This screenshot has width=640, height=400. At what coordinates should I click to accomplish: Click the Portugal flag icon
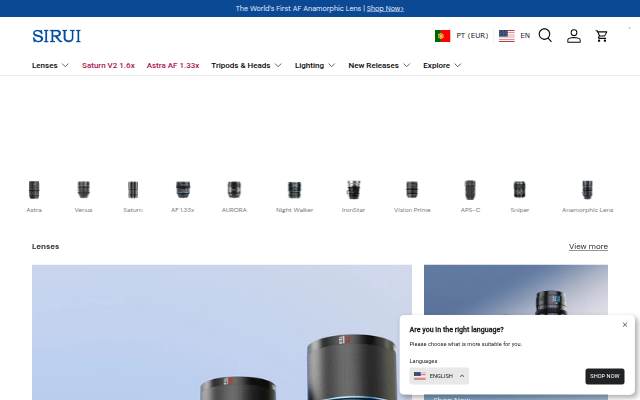[x=442, y=36]
